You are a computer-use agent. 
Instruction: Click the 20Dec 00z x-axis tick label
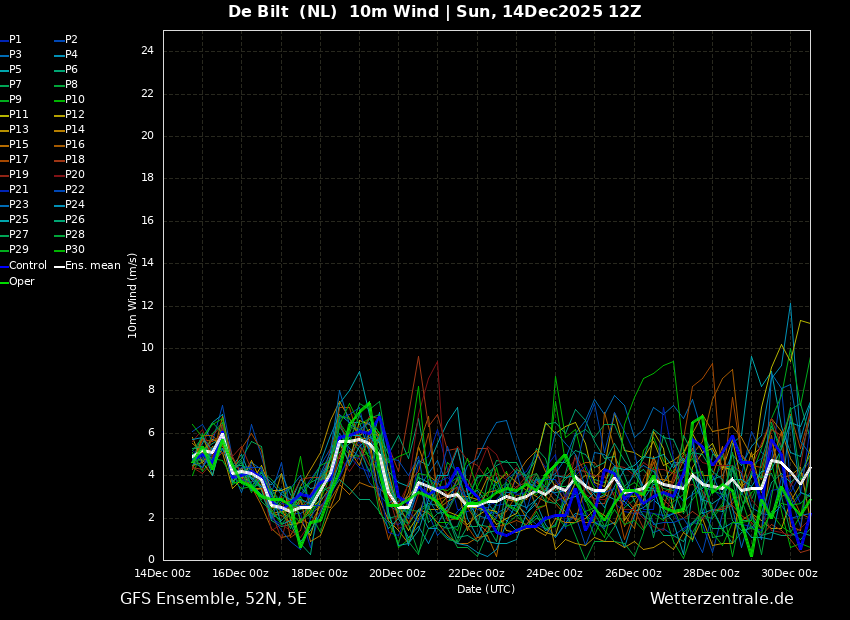398,573
